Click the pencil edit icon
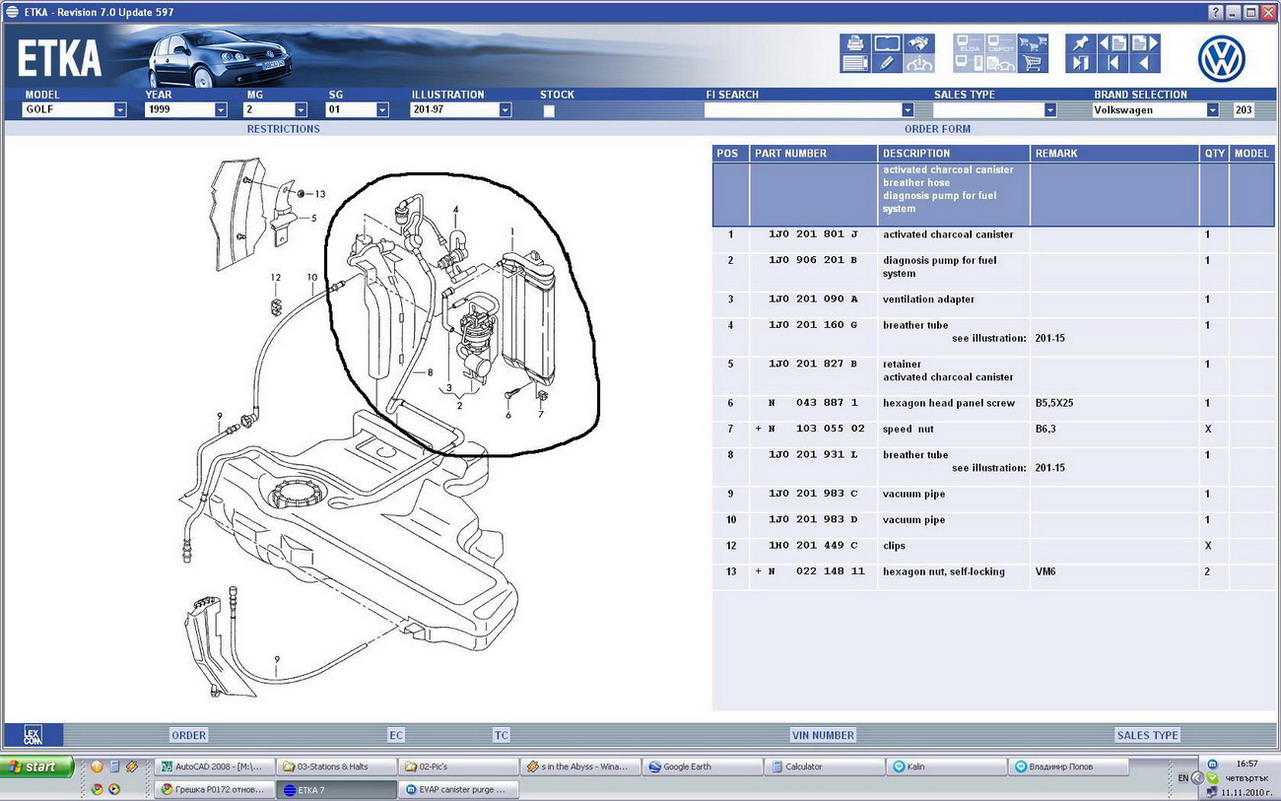The height and width of the screenshot is (801, 1281). tap(887, 64)
